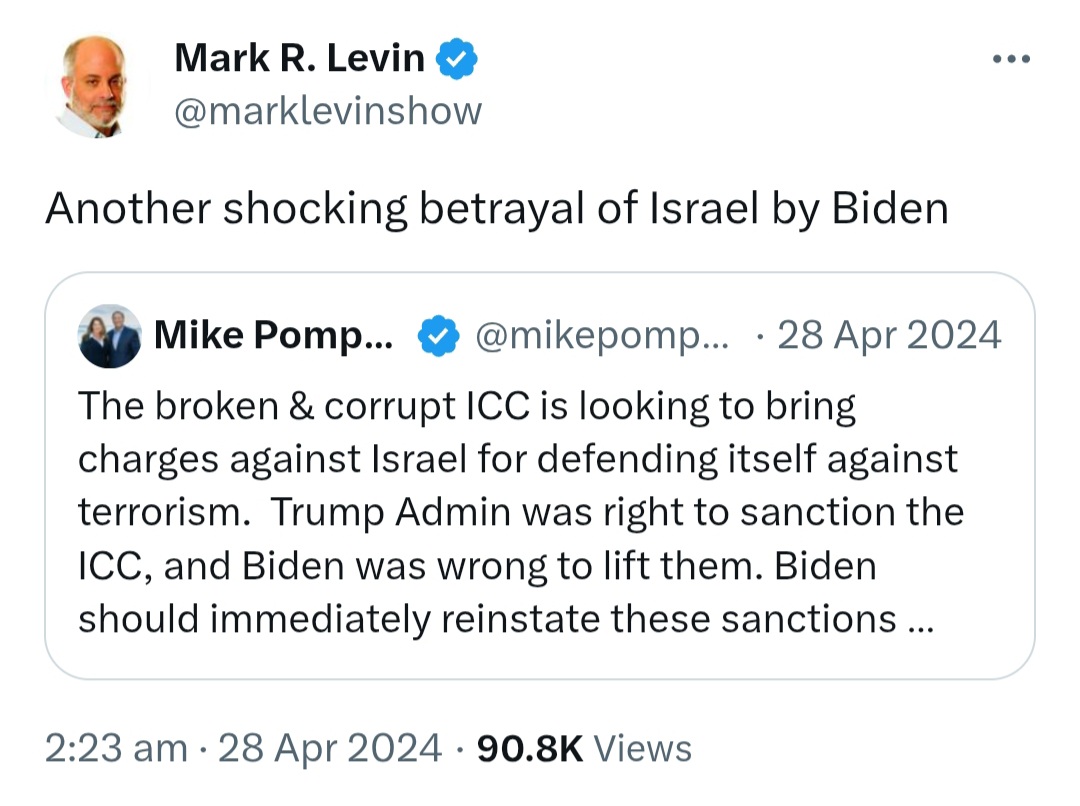
Task: Open the 90.8K view count
Action: tap(530, 749)
